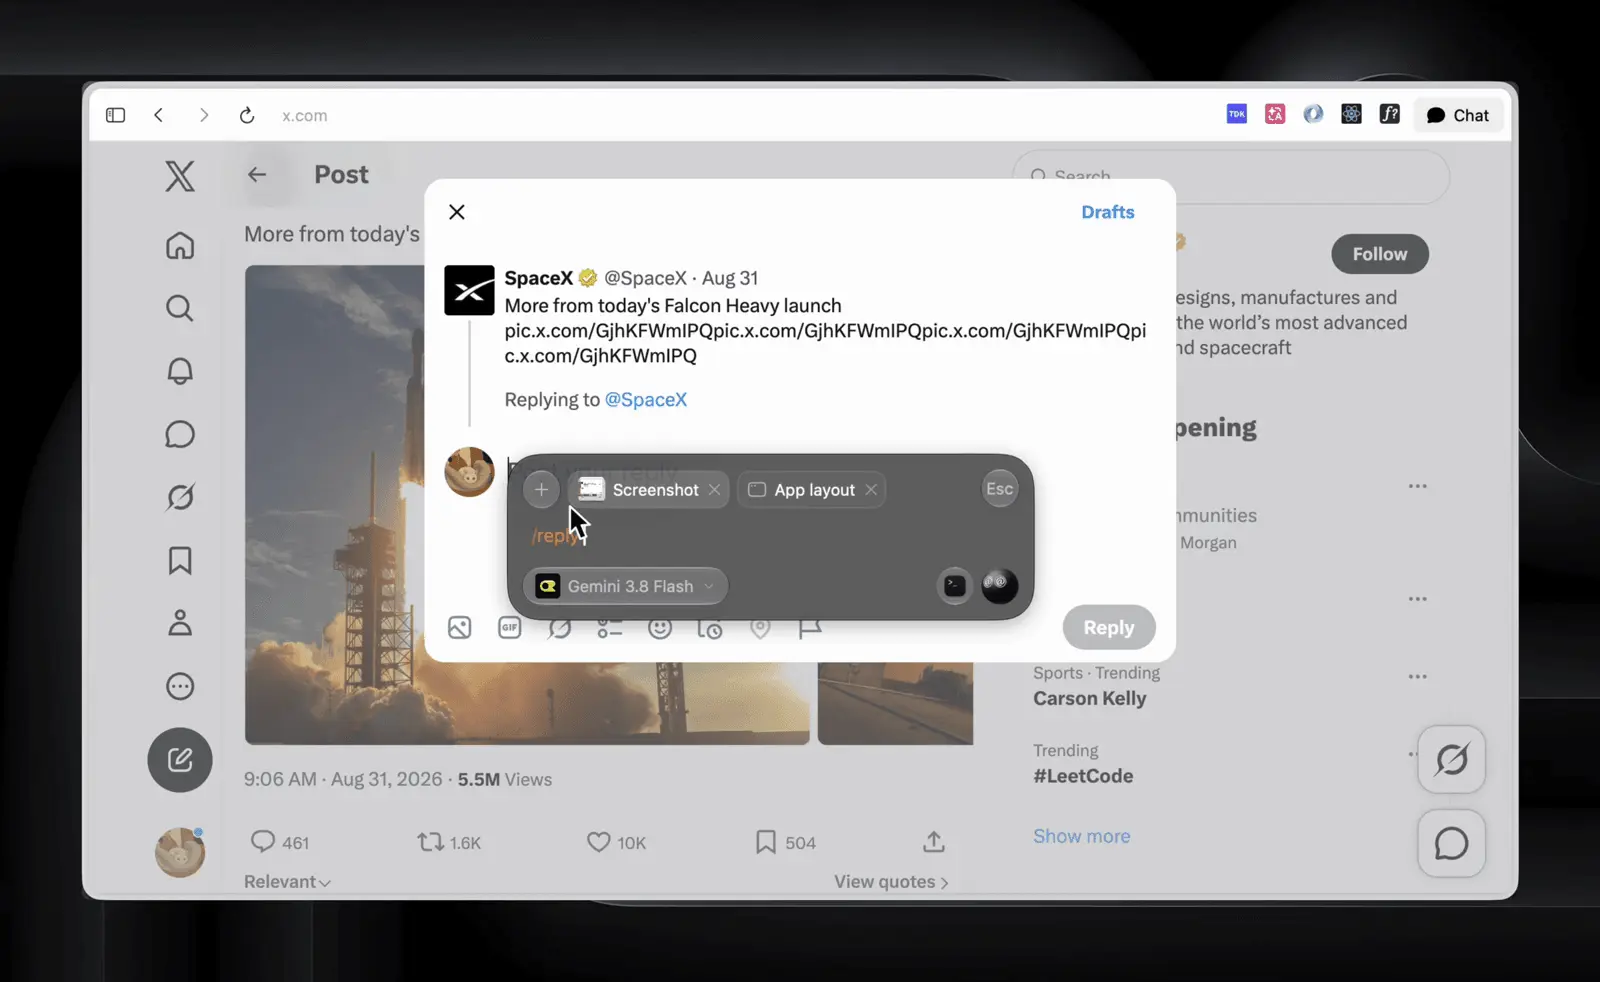Image resolution: width=1600 pixels, height=982 pixels.
Task: Click the /reply prompt text field
Action: pyautogui.click(x=770, y=536)
